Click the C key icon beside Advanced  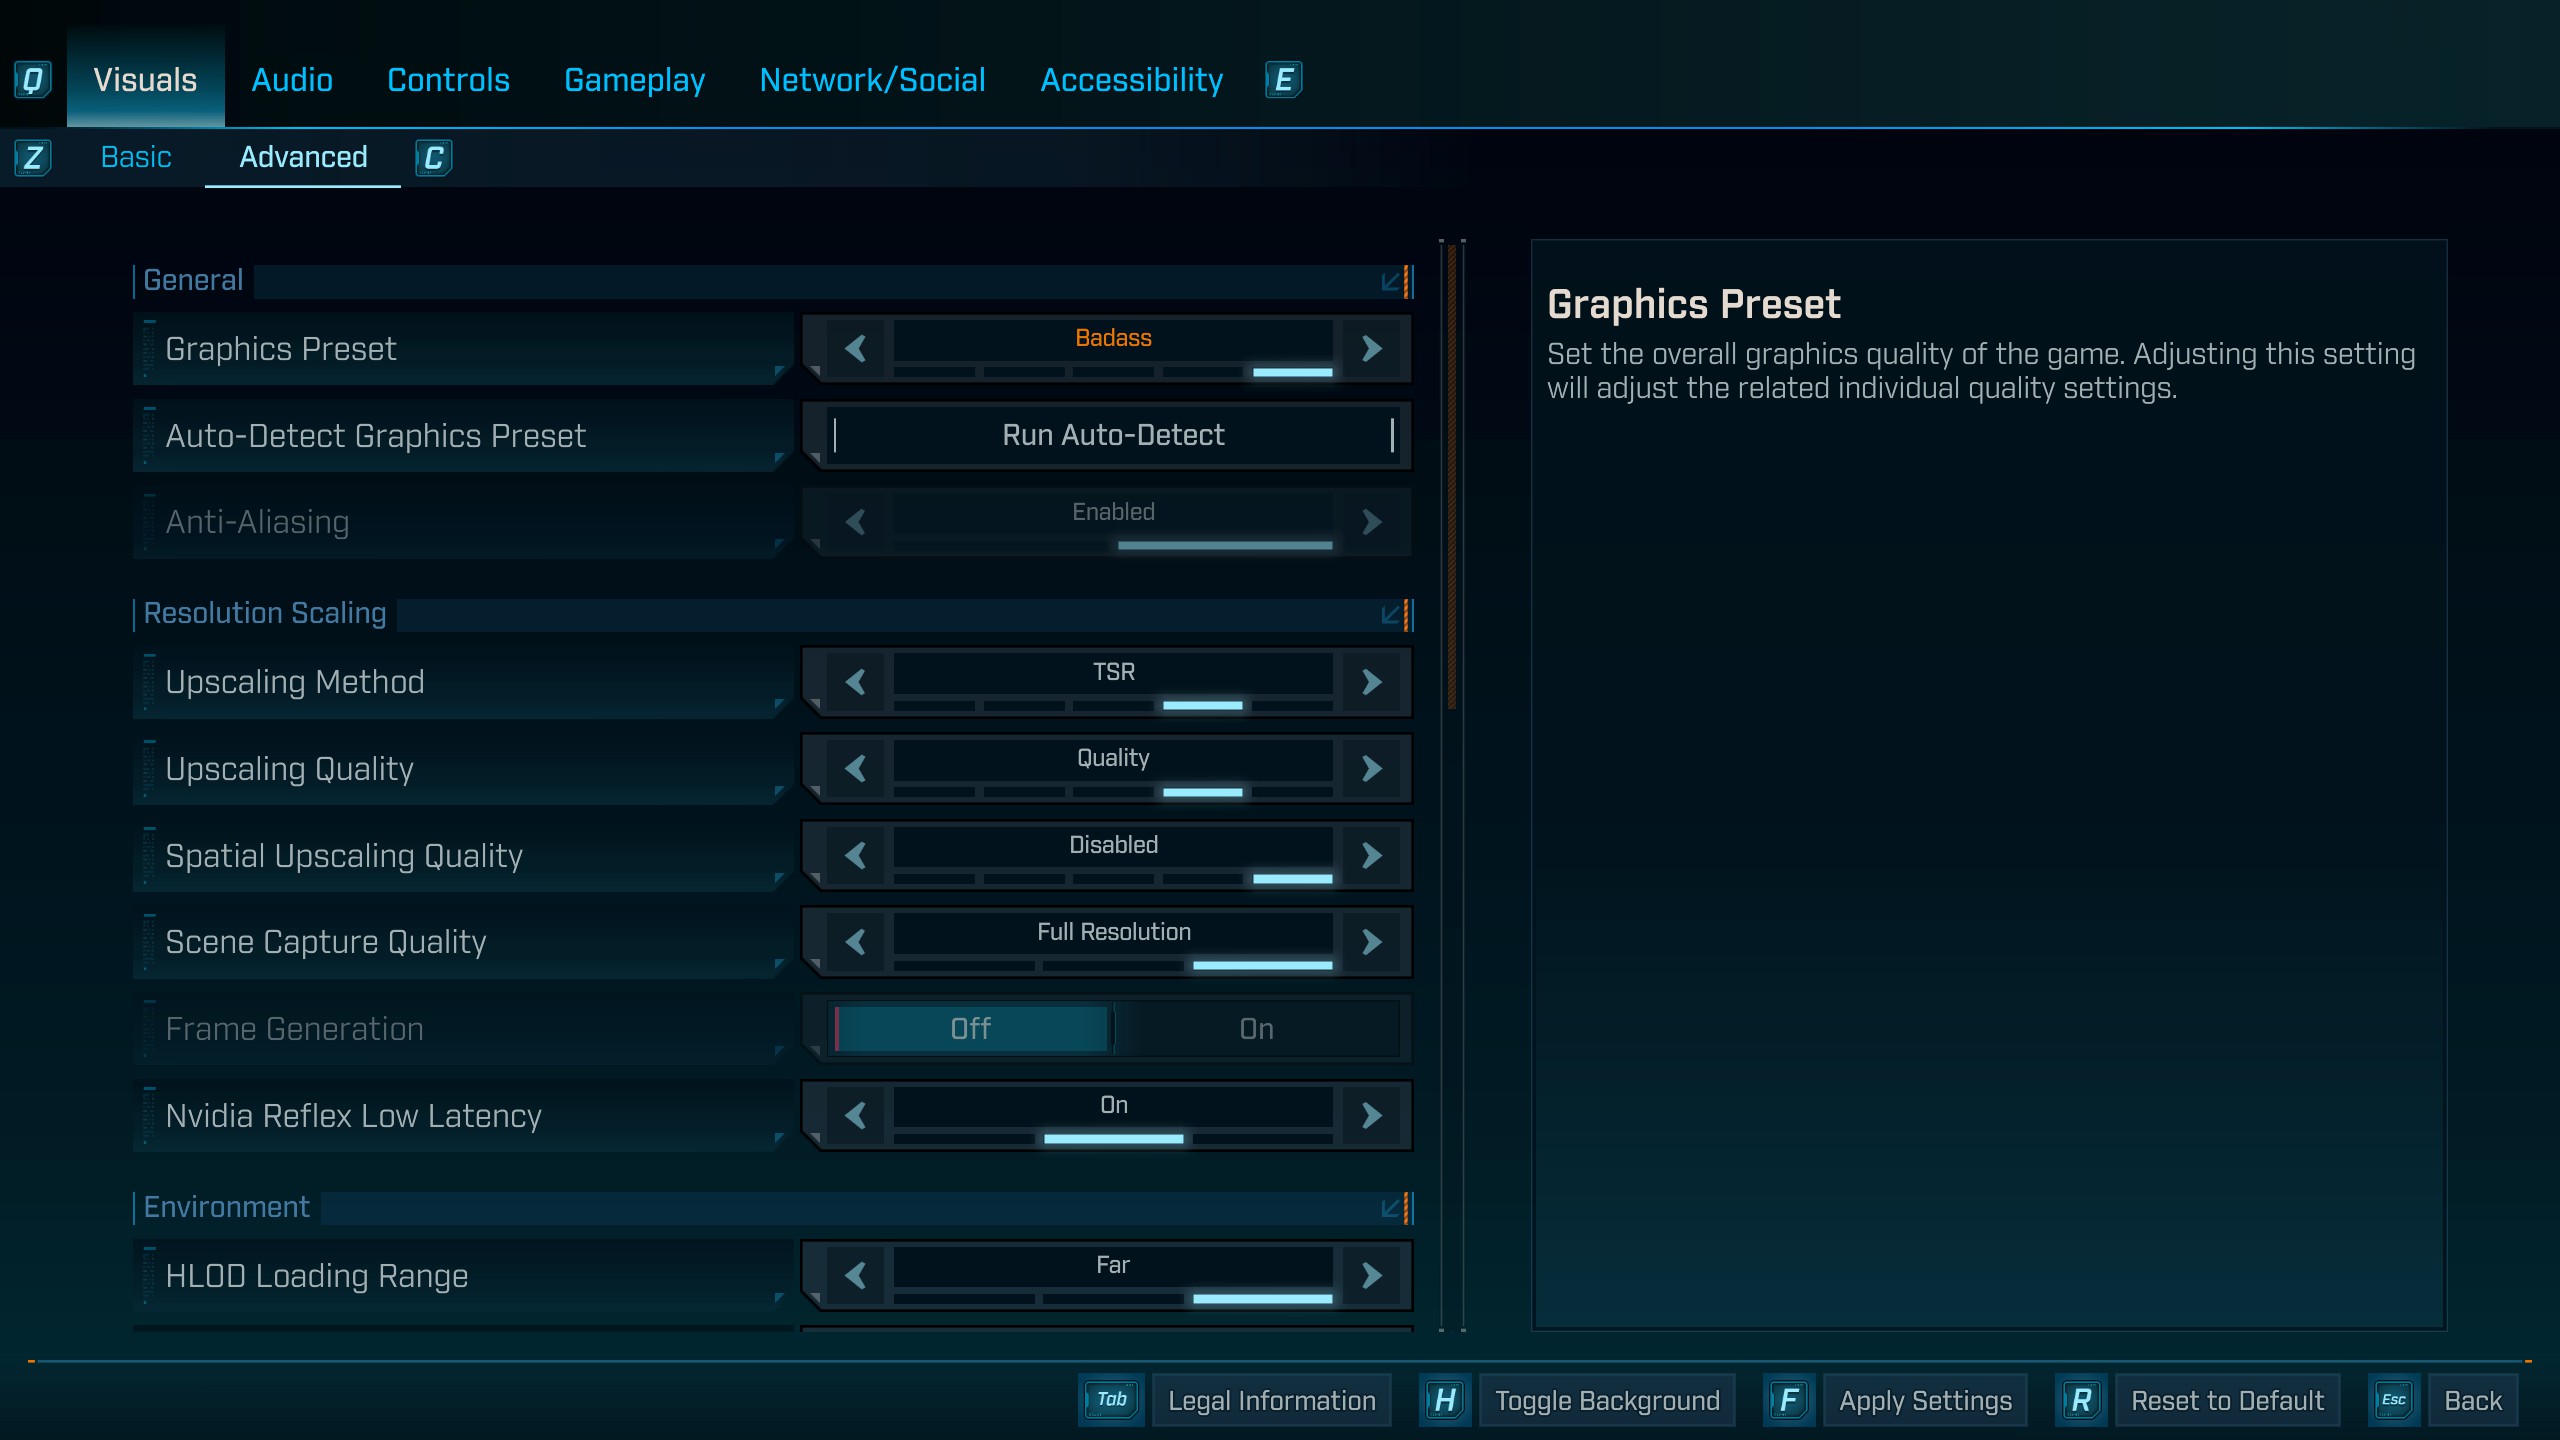coord(433,158)
